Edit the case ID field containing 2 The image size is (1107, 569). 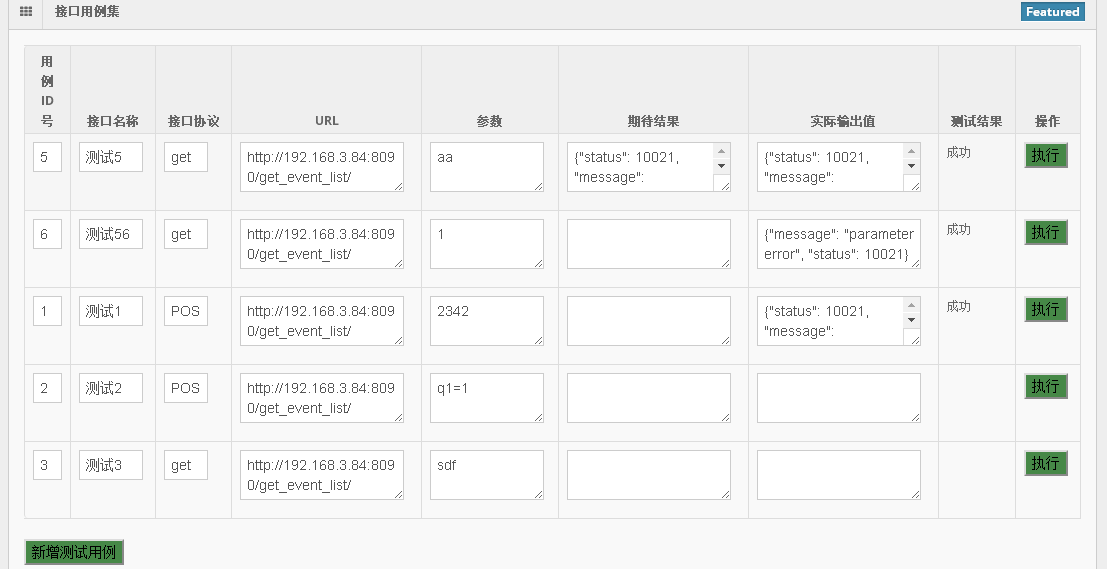47,388
